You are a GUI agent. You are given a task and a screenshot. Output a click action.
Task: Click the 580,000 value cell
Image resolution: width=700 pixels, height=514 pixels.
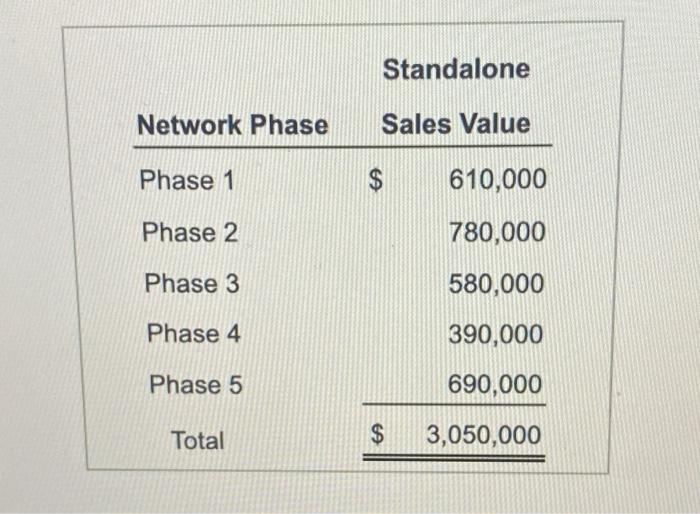click(x=496, y=284)
